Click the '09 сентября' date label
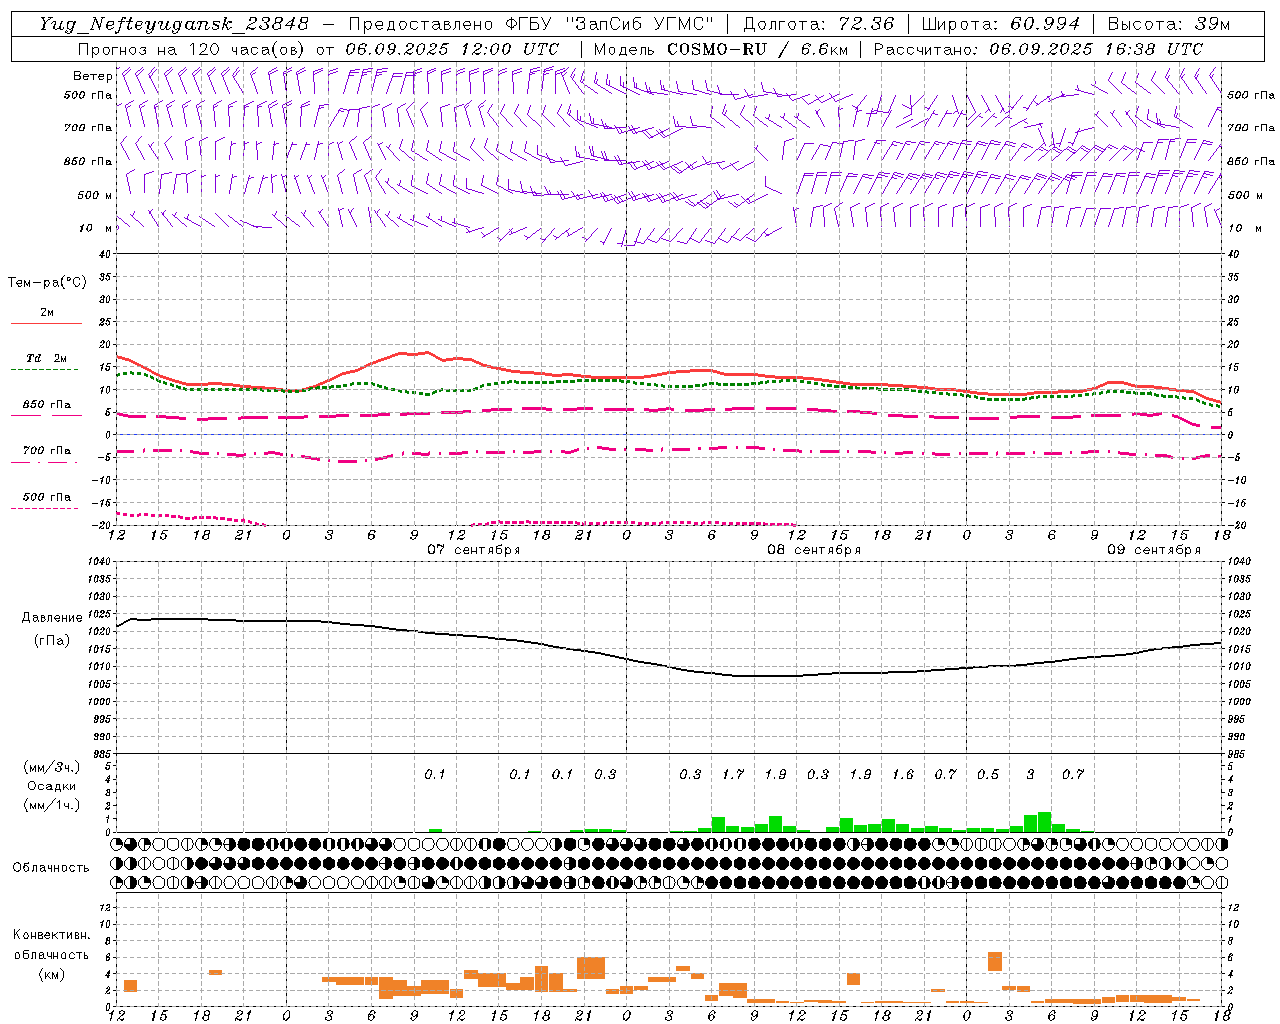The height and width of the screenshot is (1024, 1280). coord(1154,550)
